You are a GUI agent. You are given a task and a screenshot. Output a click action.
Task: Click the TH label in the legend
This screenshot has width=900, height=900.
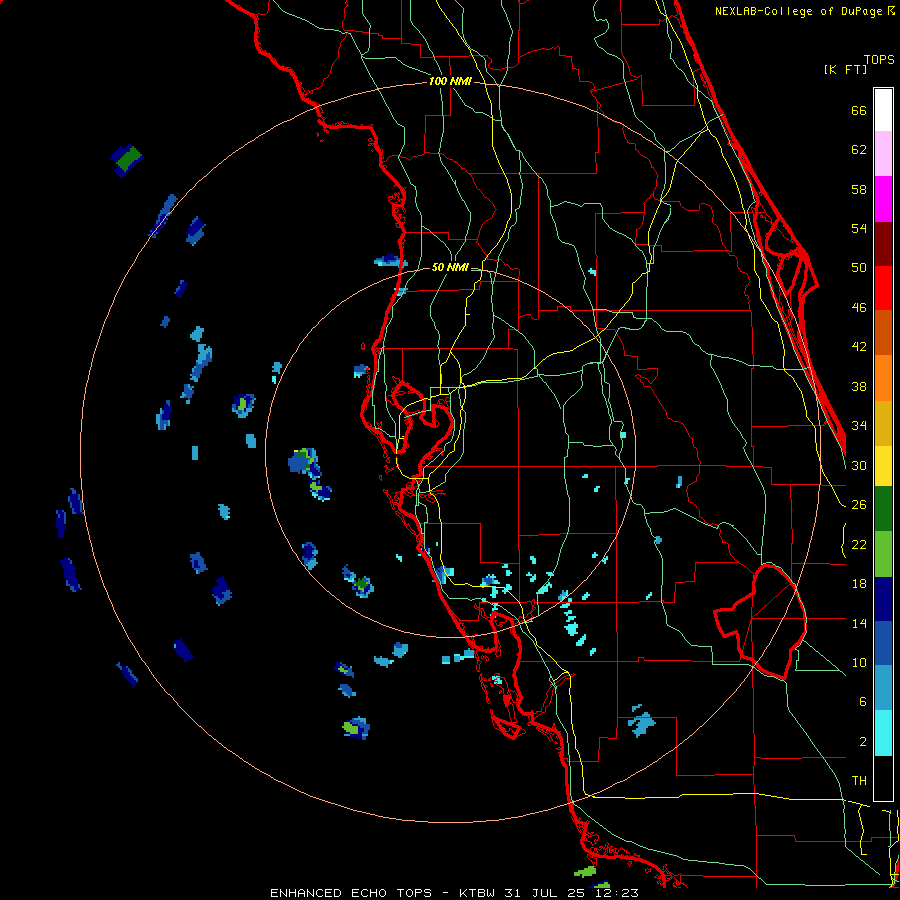[859, 781]
